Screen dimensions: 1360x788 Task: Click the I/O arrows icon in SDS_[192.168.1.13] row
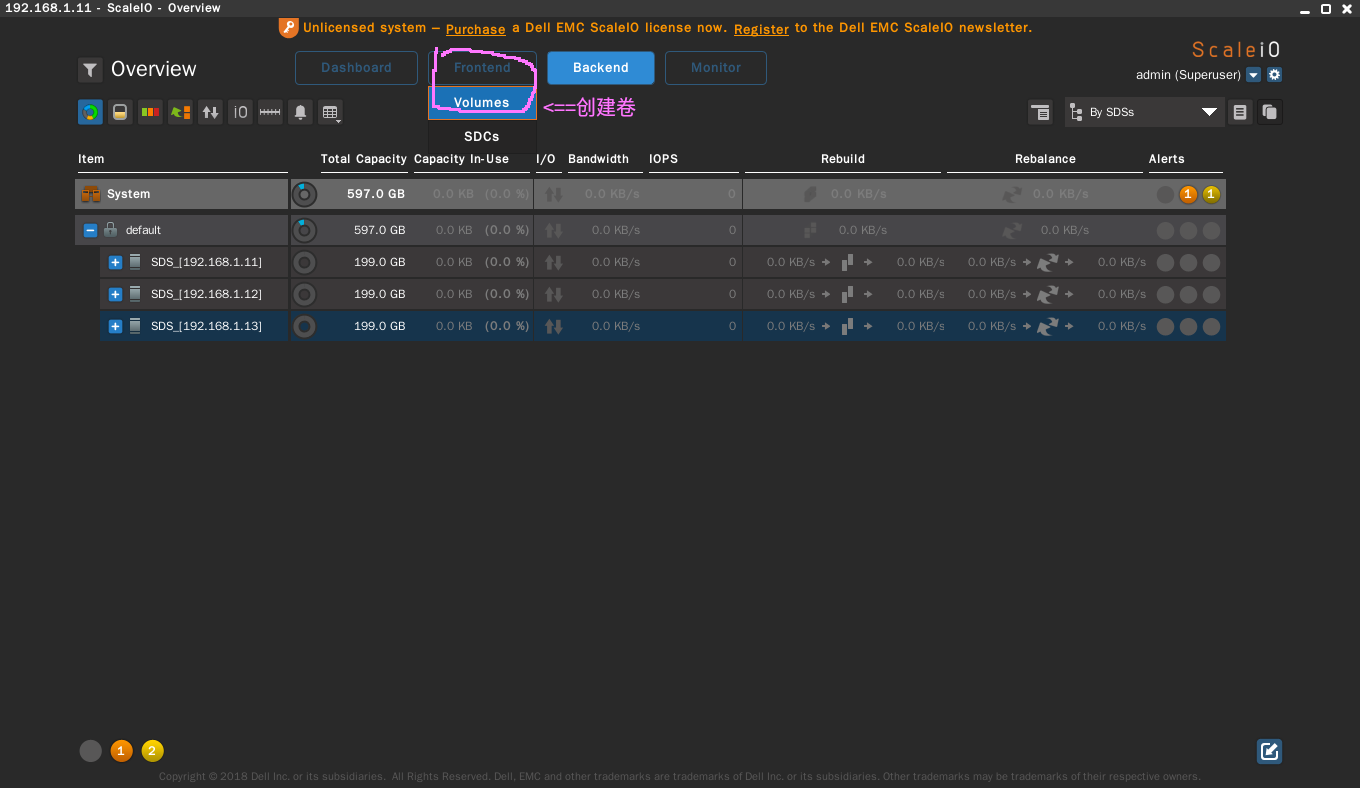coord(553,326)
